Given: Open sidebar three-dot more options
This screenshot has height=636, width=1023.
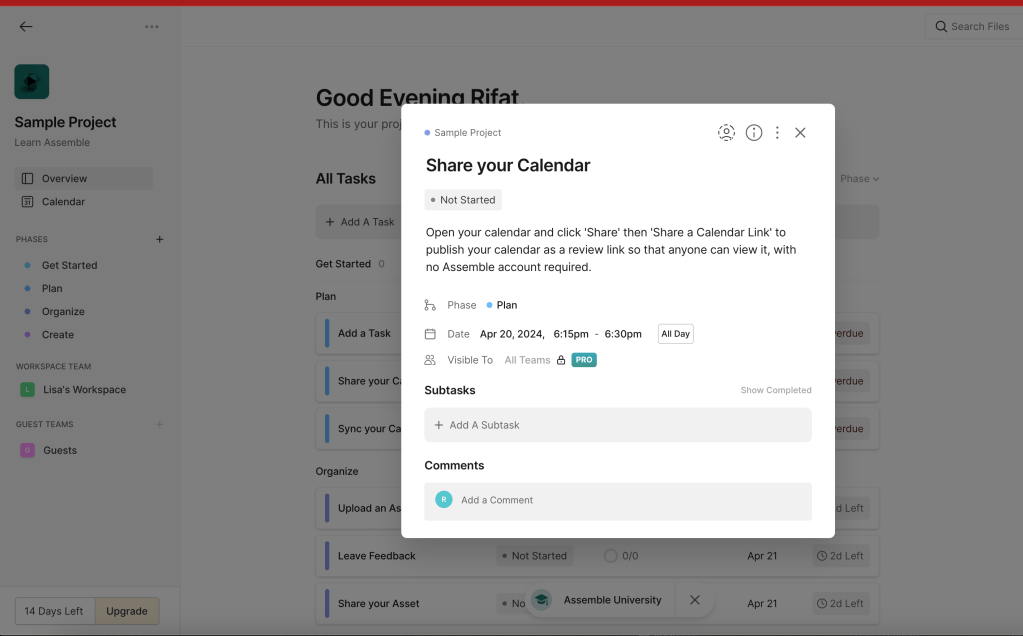Looking at the screenshot, I should pos(151,27).
